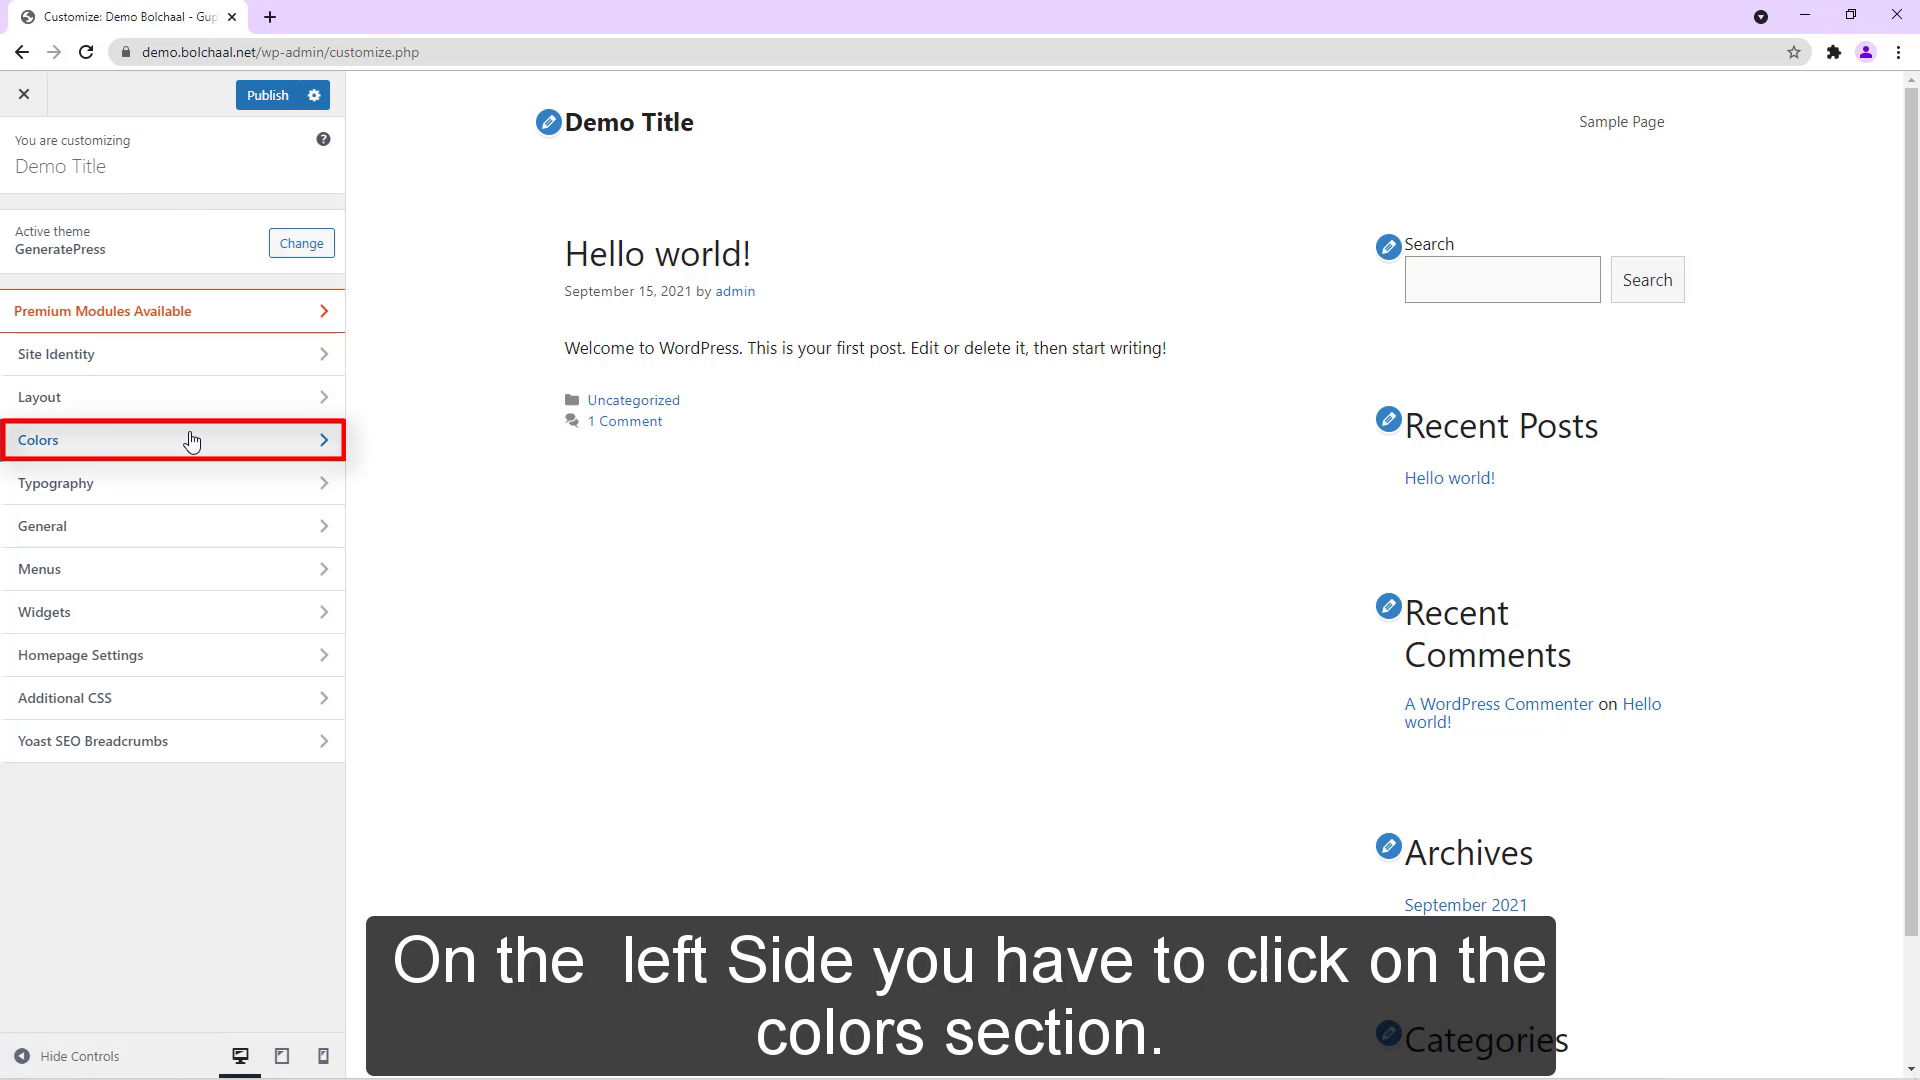Open browser extensions puzzle icon
The width and height of the screenshot is (1920, 1080).
1833,52
